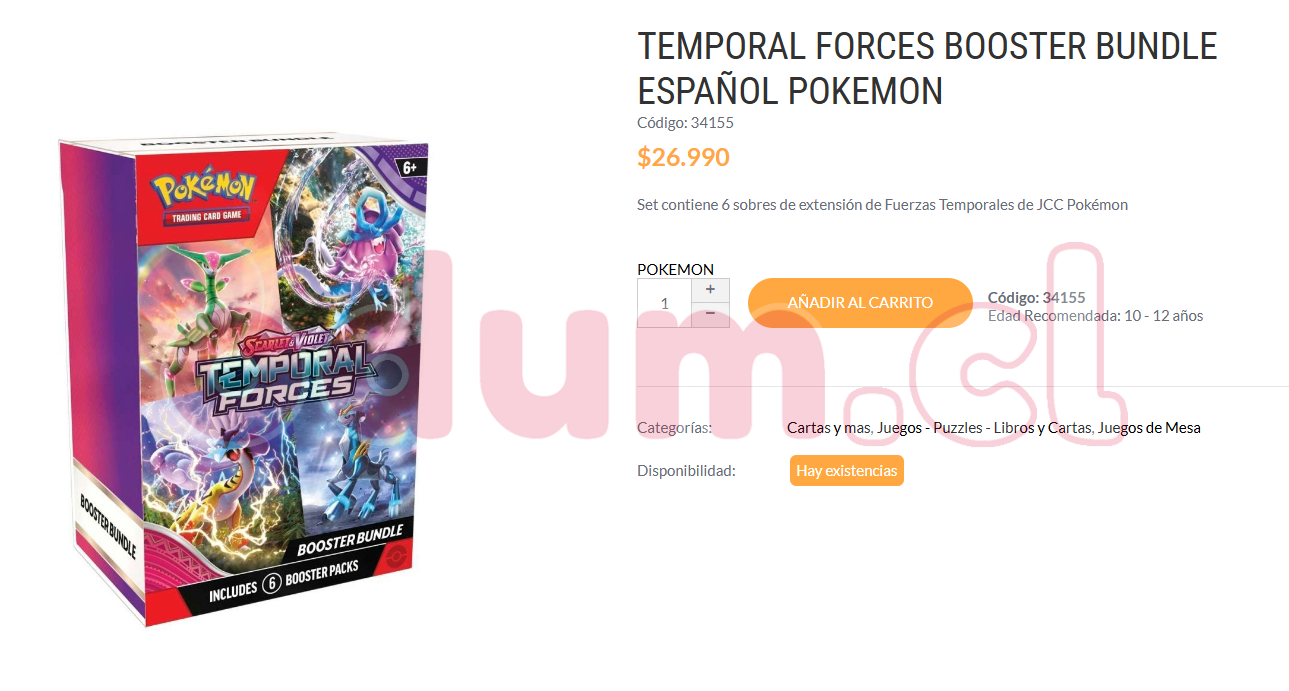Add product with Añadir al carrito
The image size is (1289, 691).
coord(860,303)
